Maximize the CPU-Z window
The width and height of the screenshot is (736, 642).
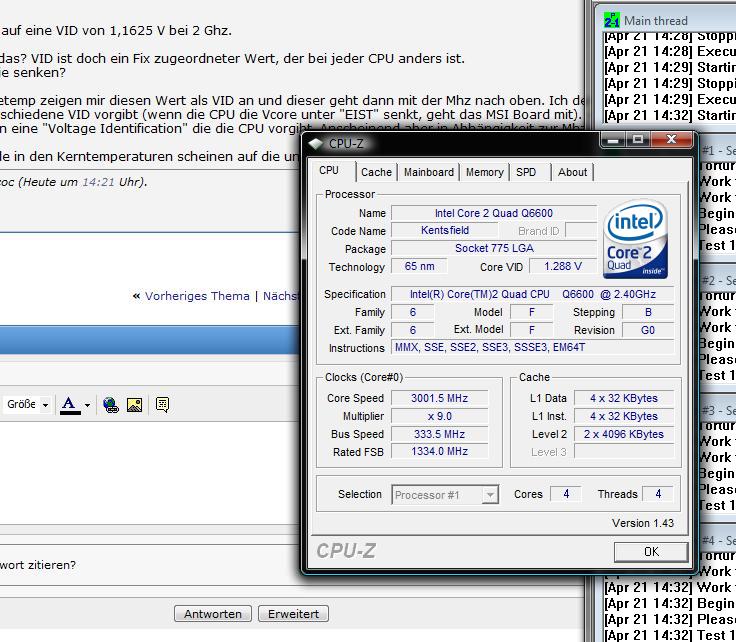[x=637, y=140]
